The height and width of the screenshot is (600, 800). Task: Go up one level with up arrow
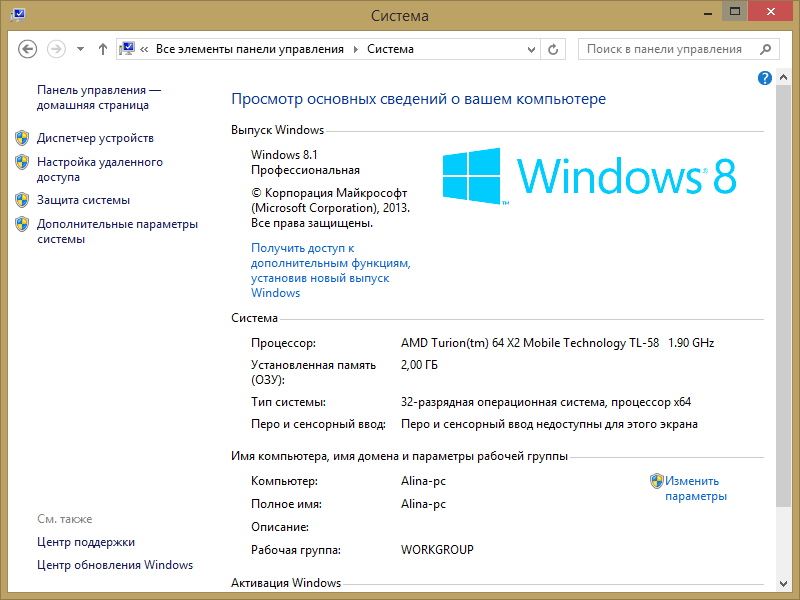coord(103,49)
